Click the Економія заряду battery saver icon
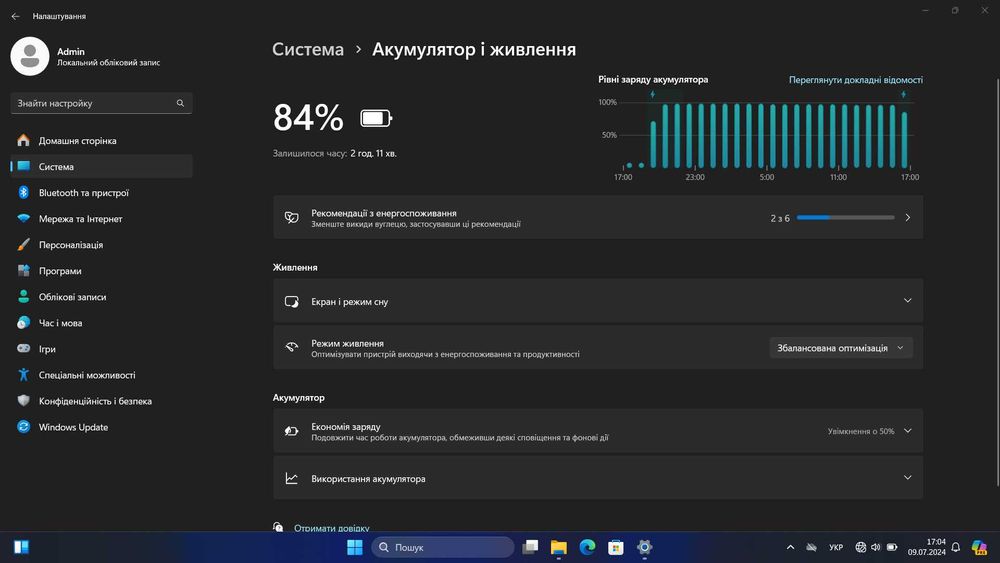1000x563 pixels. click(291, 432)
